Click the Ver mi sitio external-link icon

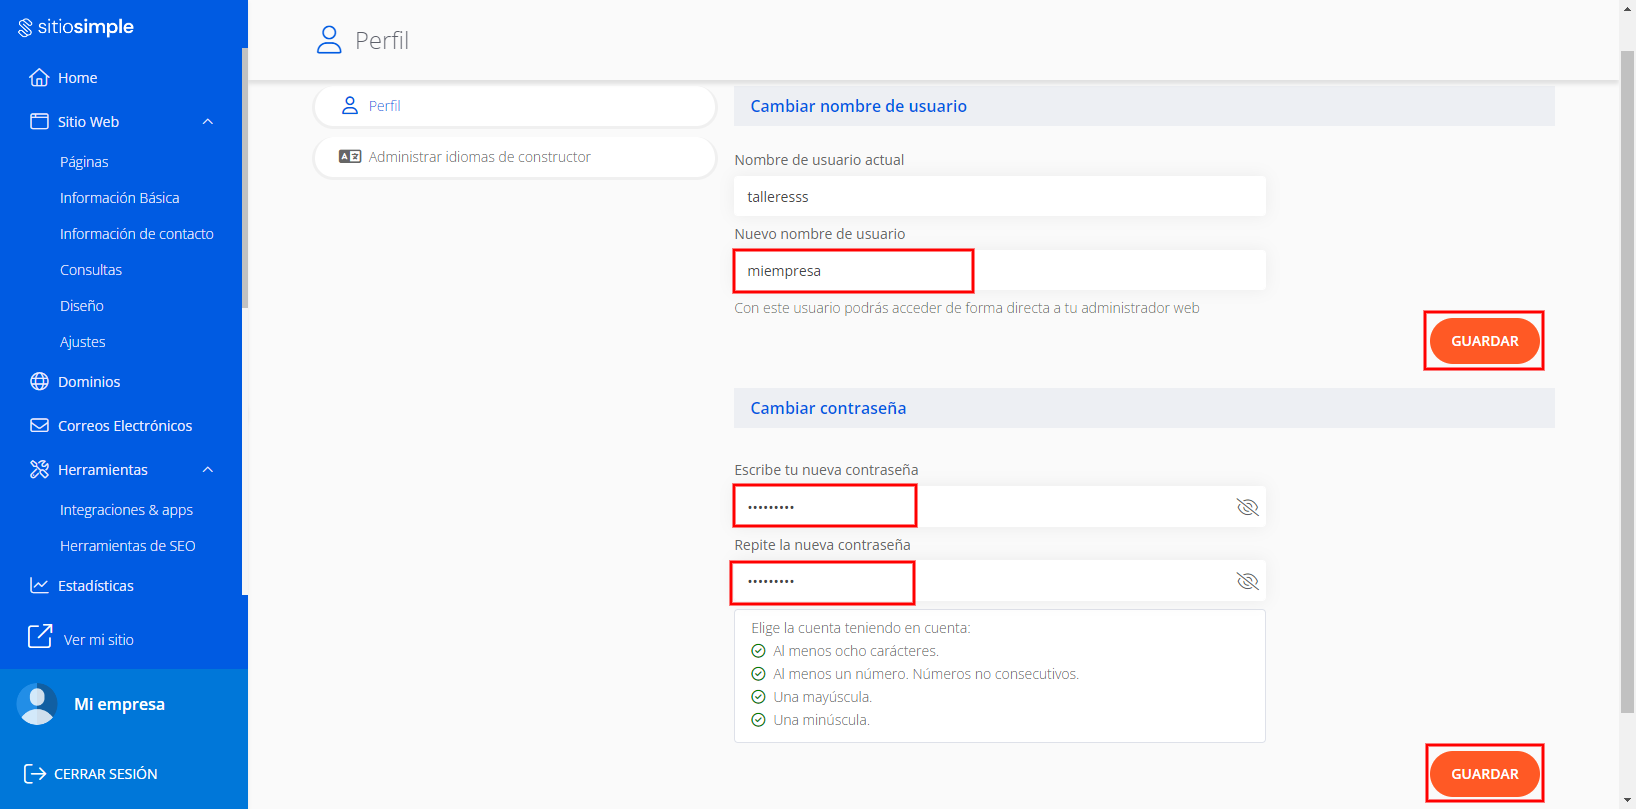(x=40, y=637)
